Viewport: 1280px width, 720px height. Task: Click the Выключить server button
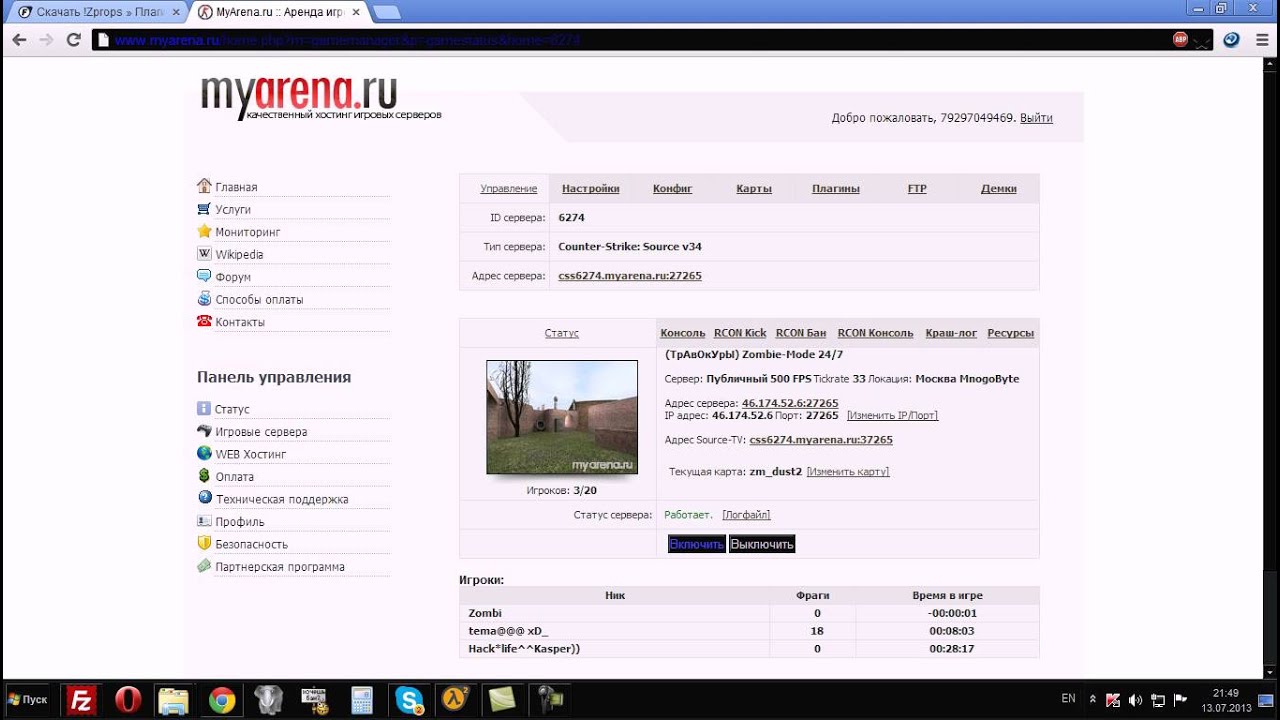(762, 544)
